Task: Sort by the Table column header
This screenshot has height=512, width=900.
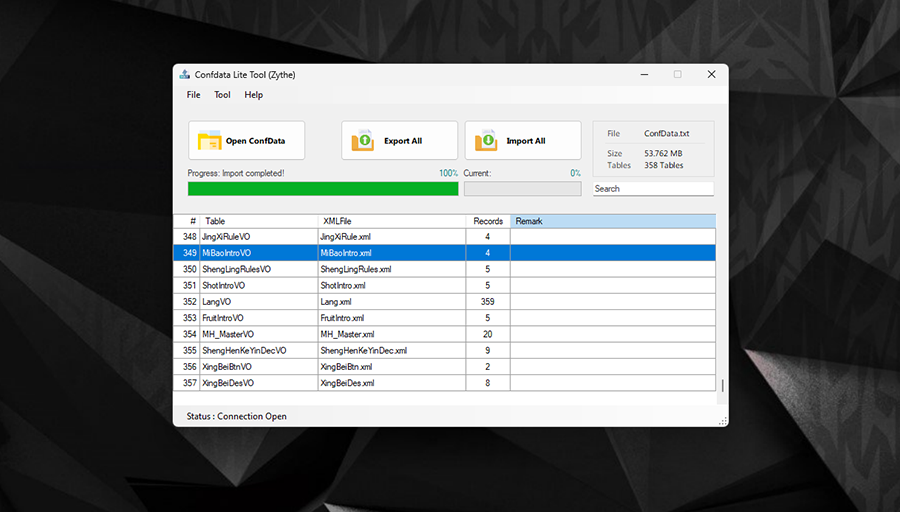Action: (x=259, y=221)
